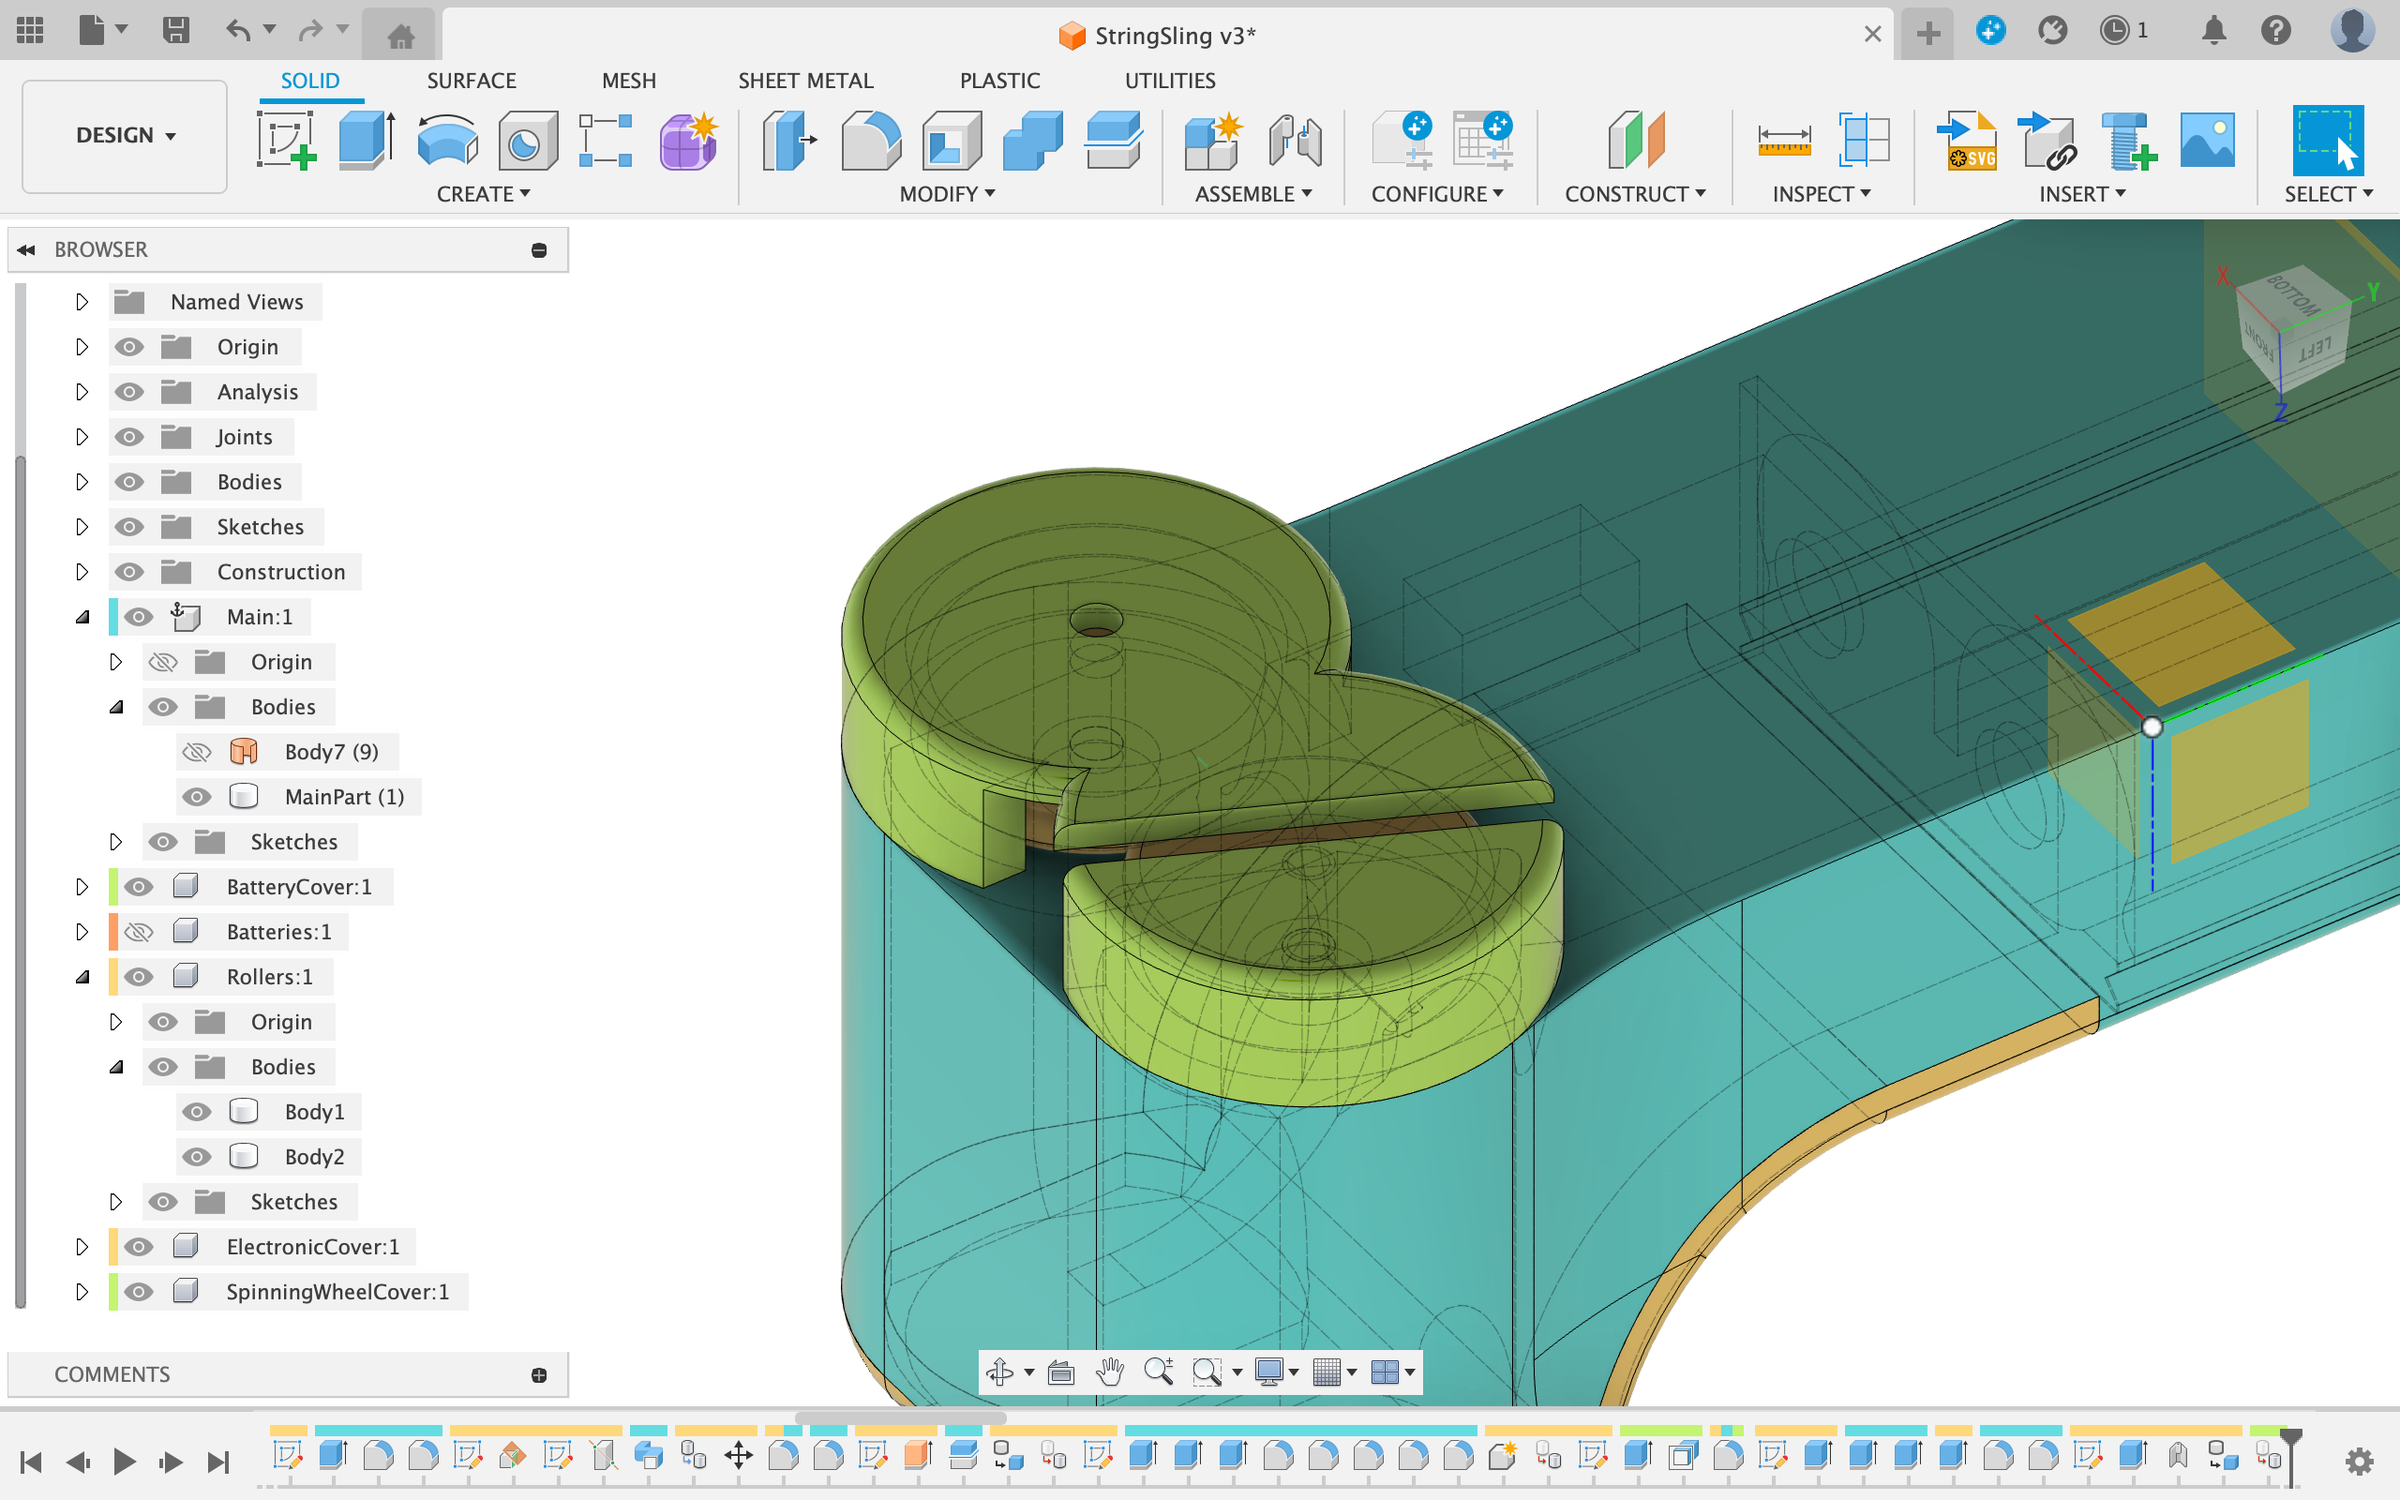Click the Joint tool in Assemble
Screen dimensions: 2400x1500
coord(1294,140)
